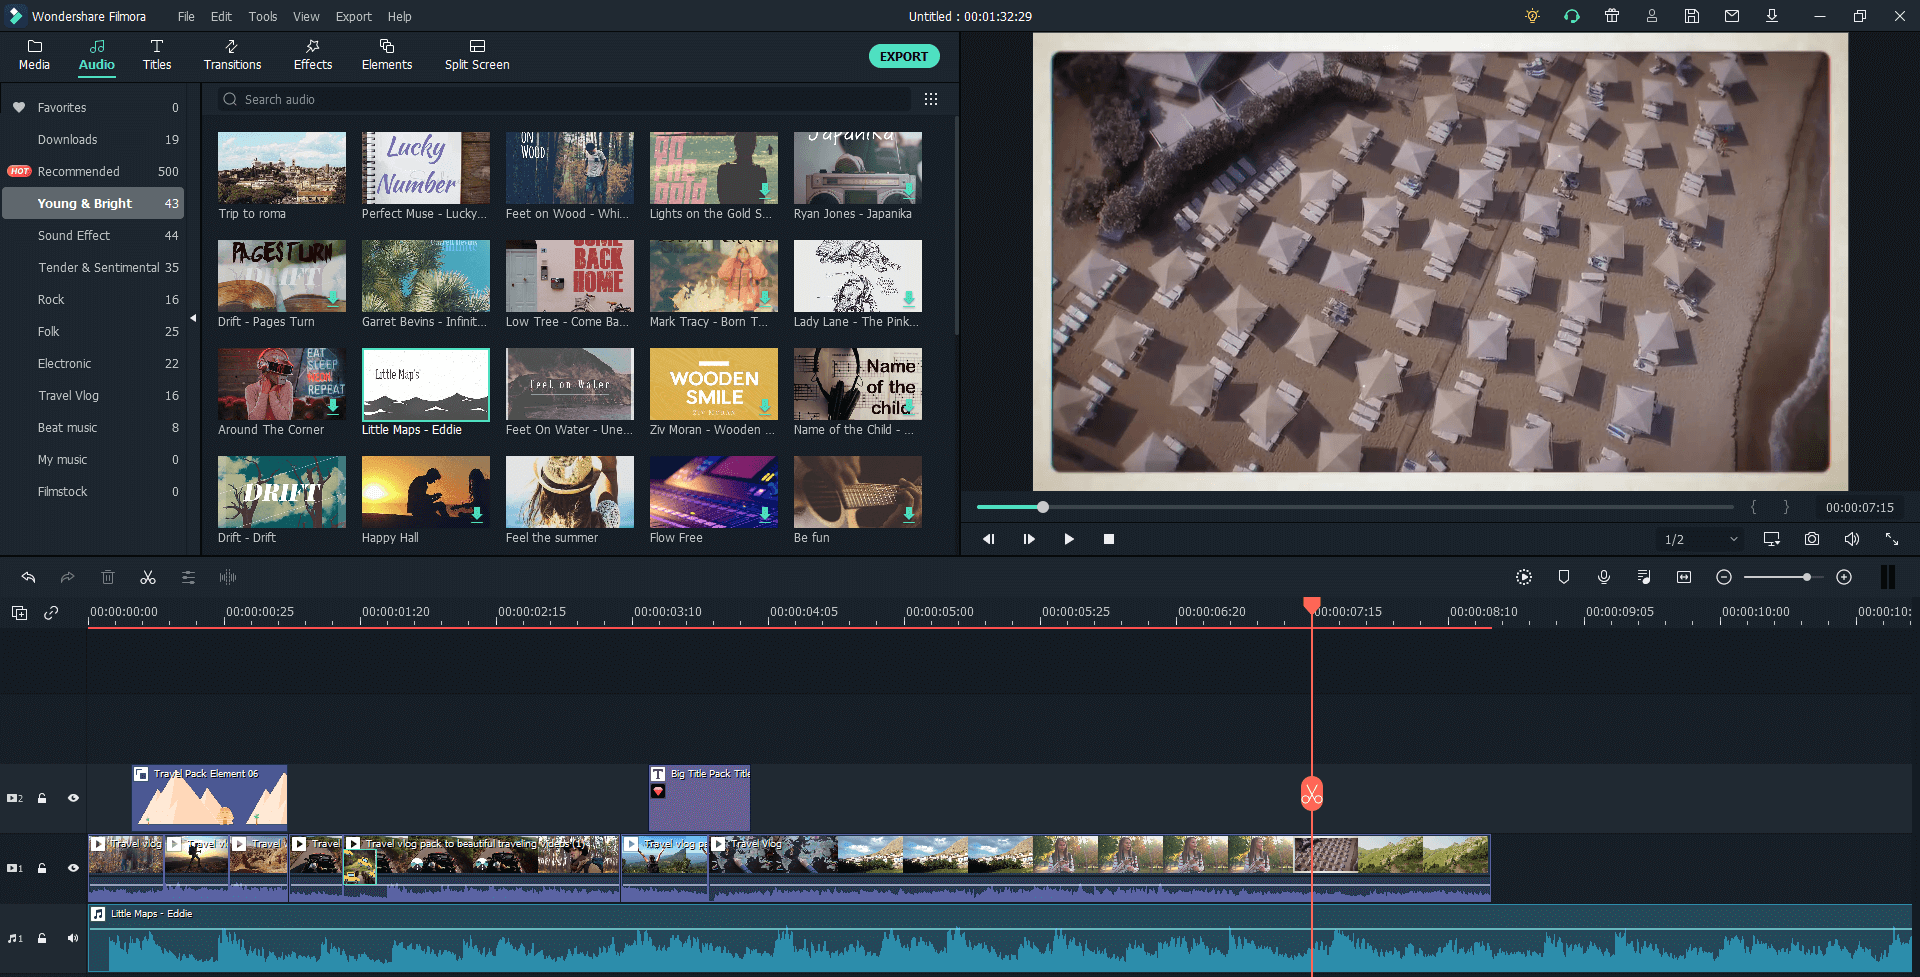
Task: Record voiceover with the microphone icon
Action: (1604, 577)
